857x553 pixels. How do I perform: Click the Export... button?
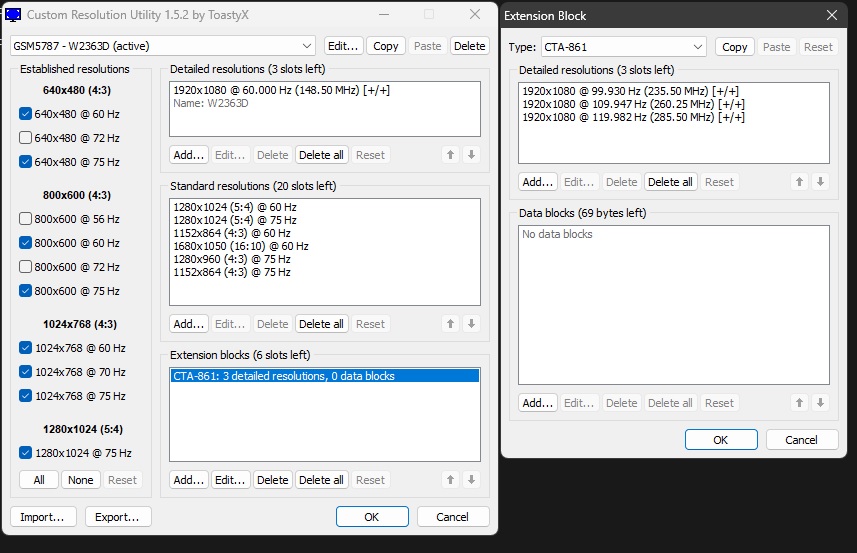(x=118, y=517)
